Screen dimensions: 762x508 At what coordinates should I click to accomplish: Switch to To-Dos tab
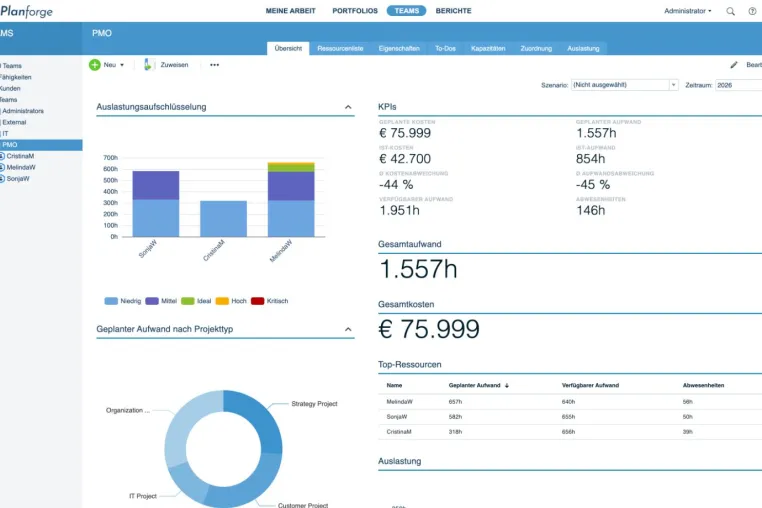click(445, 48)
